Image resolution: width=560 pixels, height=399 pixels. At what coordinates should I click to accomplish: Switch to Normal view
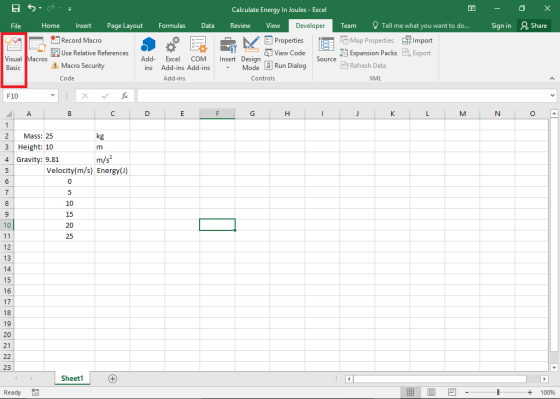(410, 392)
